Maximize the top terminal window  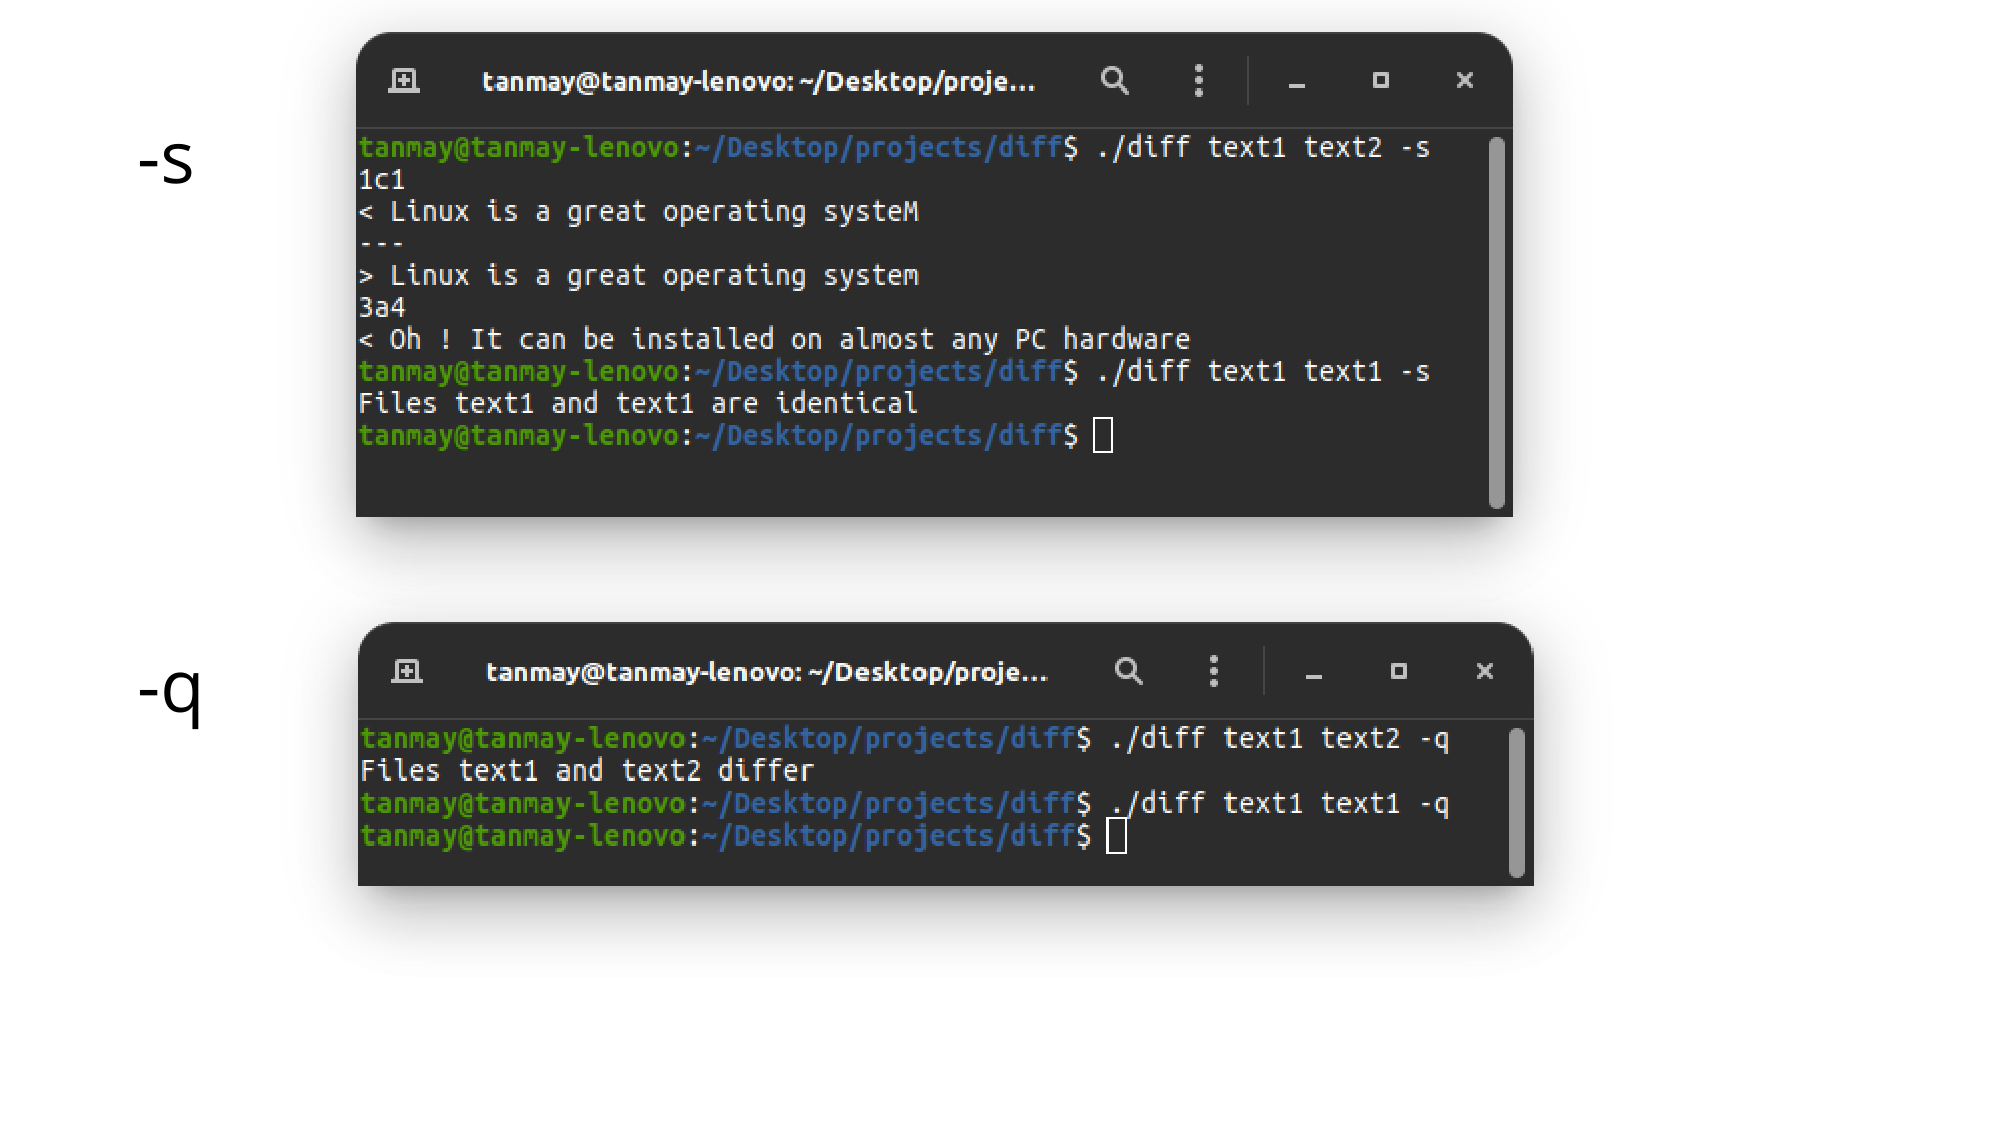pos(1380,80)
